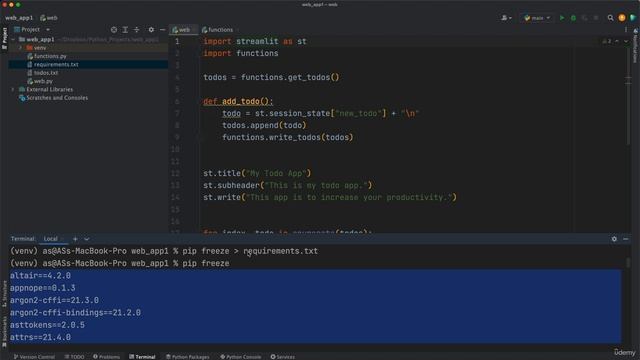The height and width of the screenshot is (360, 640).
Task: Open Version Control tool window
Action: (x=35, y=357)
